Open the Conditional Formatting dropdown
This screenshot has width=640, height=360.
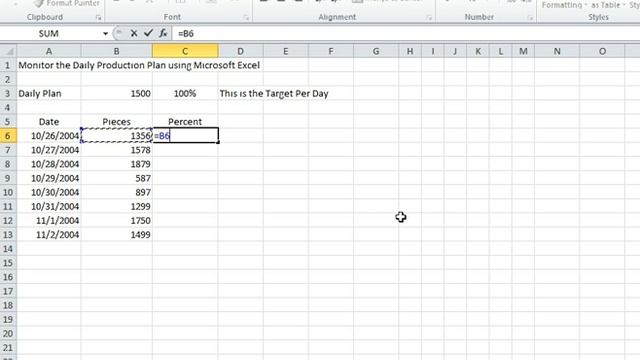(x=564, y=5)
